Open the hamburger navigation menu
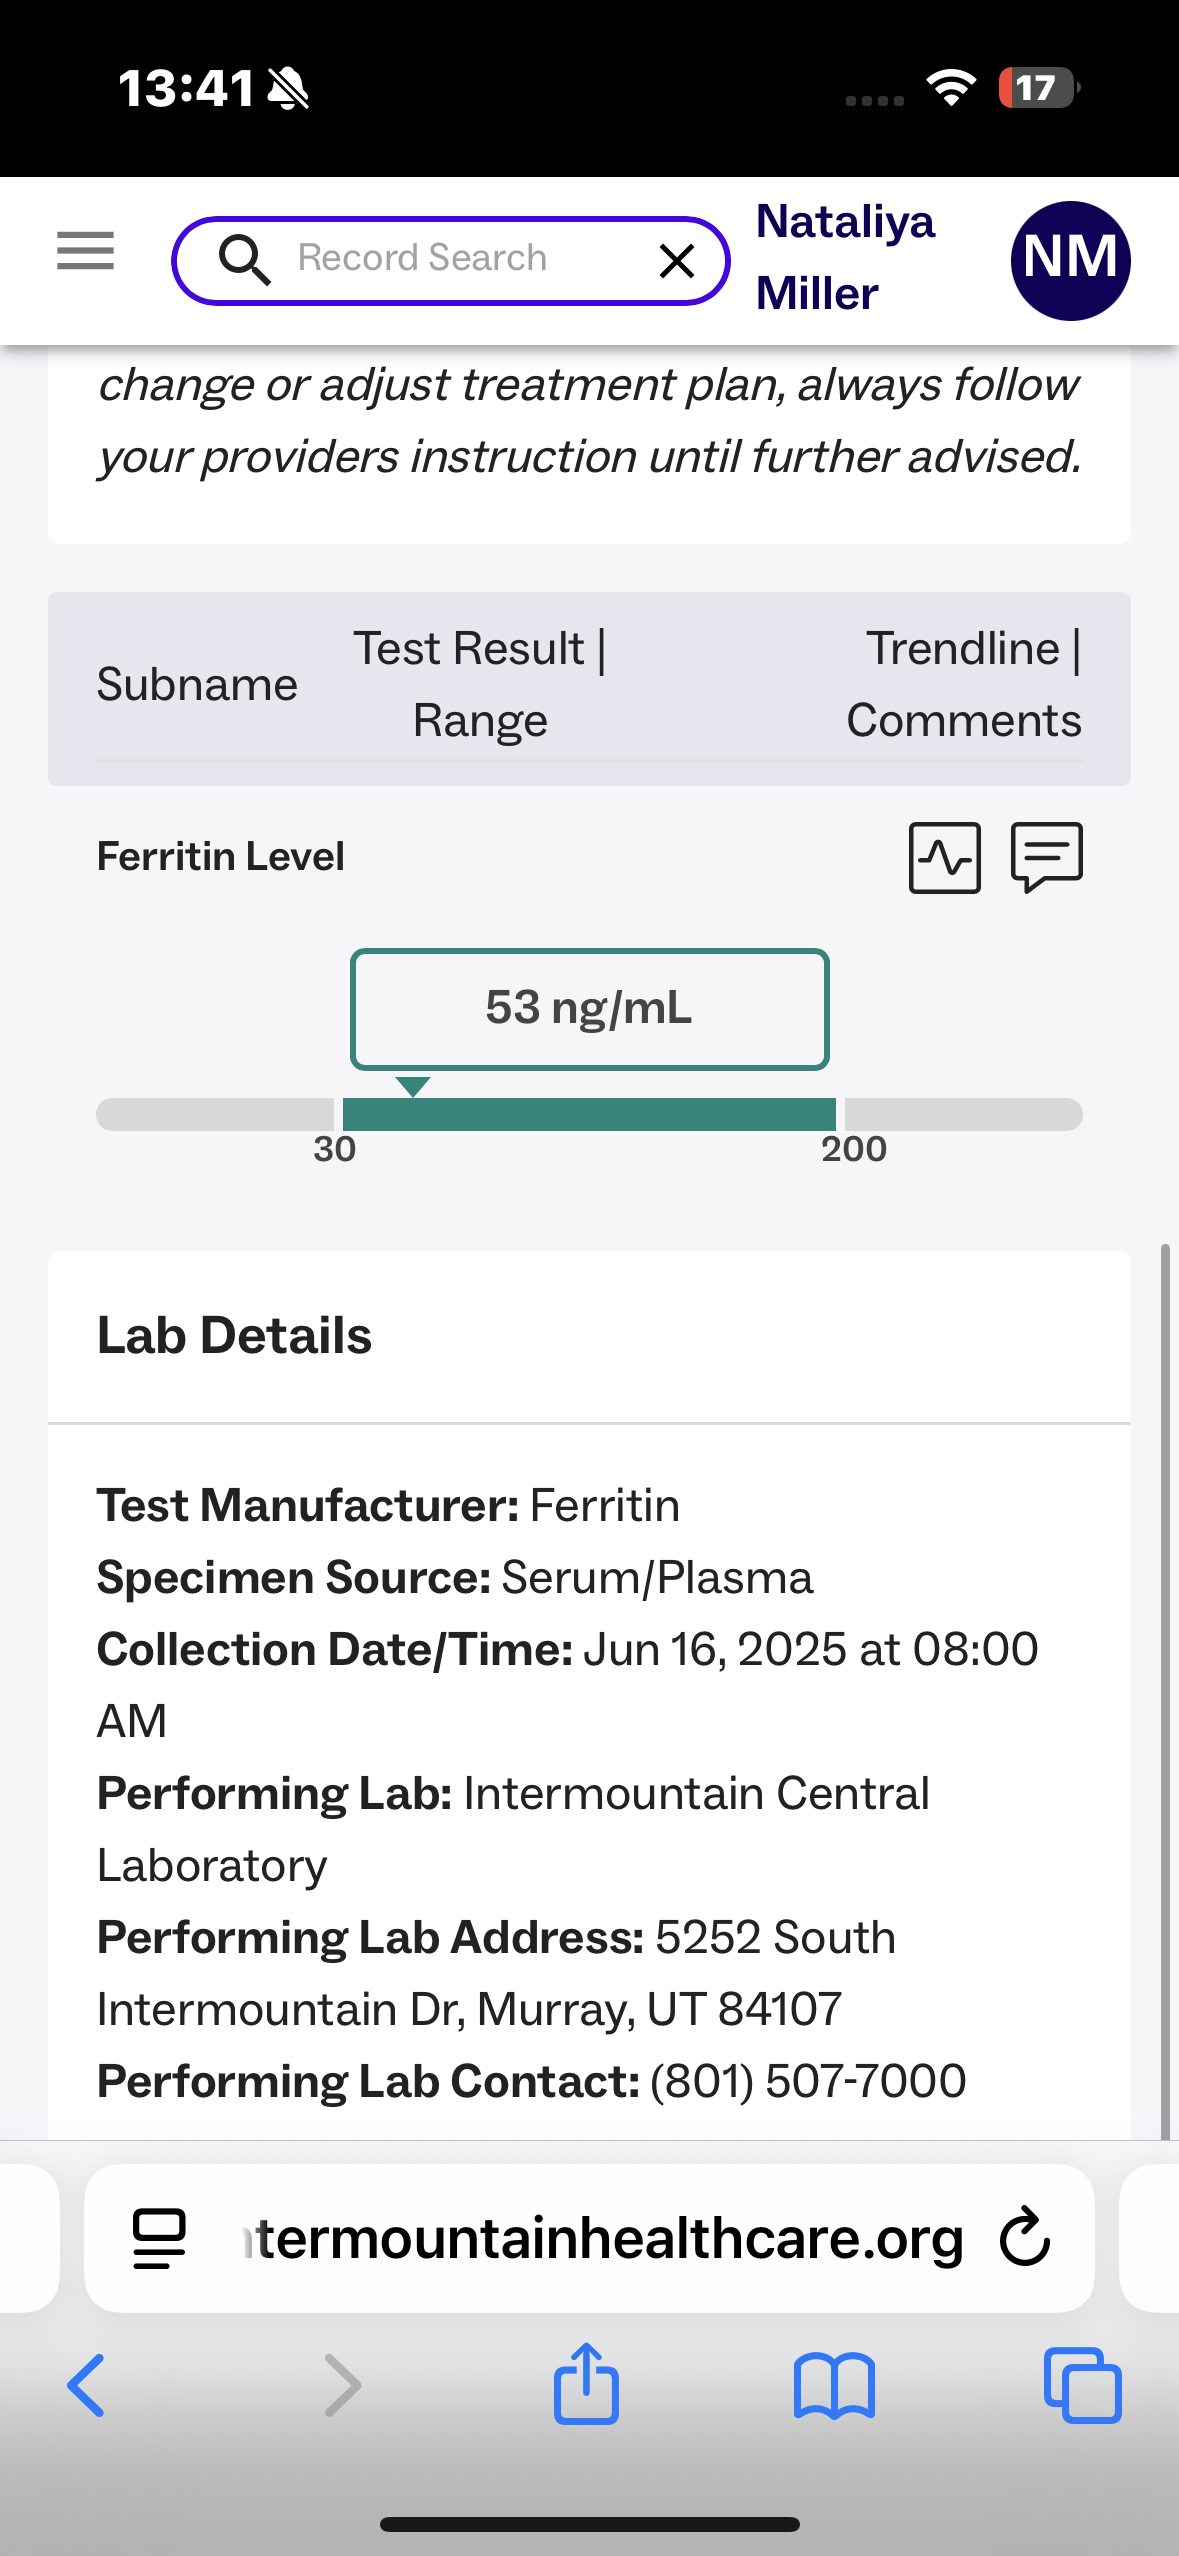 click(85, 250)
